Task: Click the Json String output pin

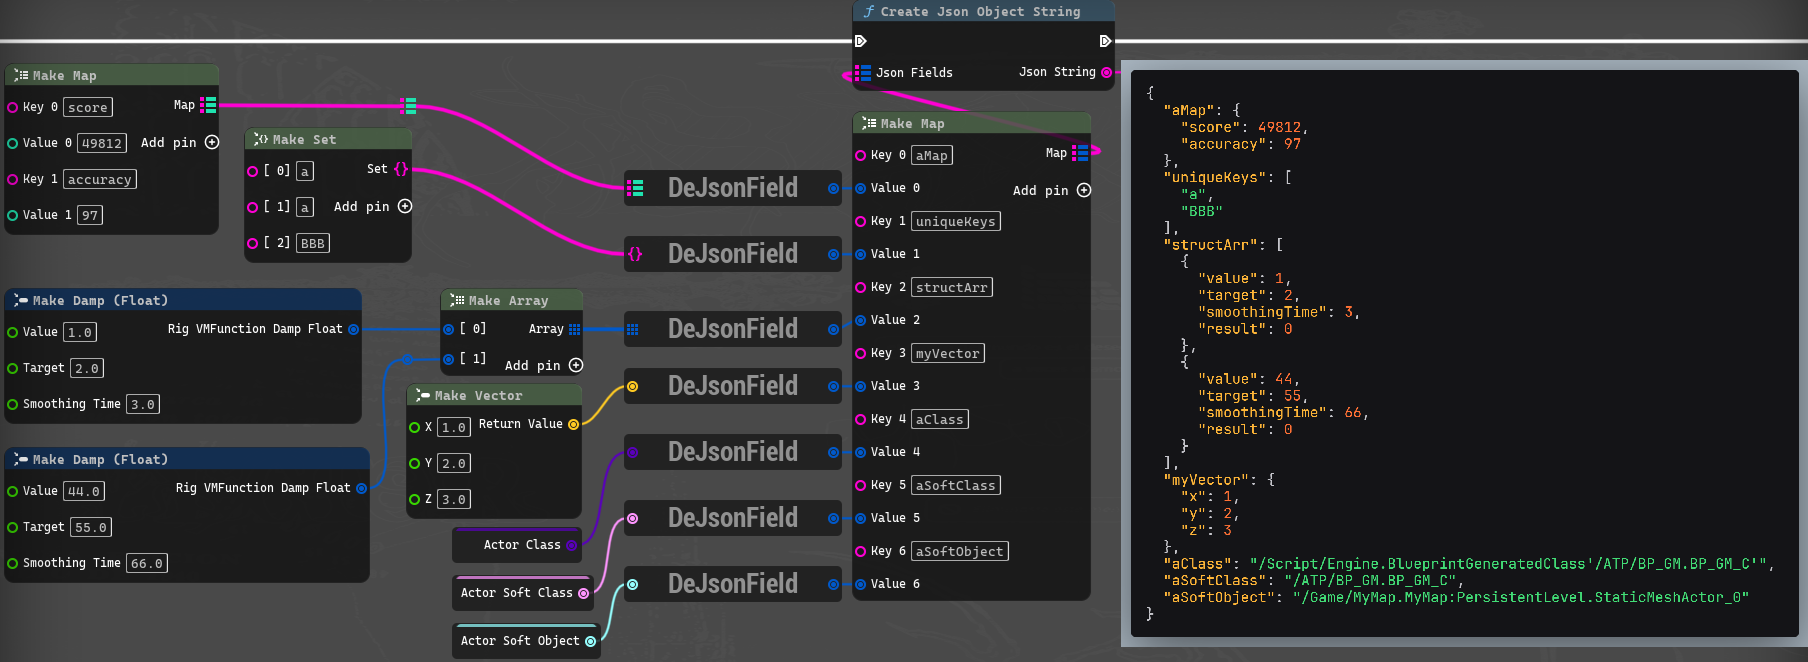Action: point(1106,72)
